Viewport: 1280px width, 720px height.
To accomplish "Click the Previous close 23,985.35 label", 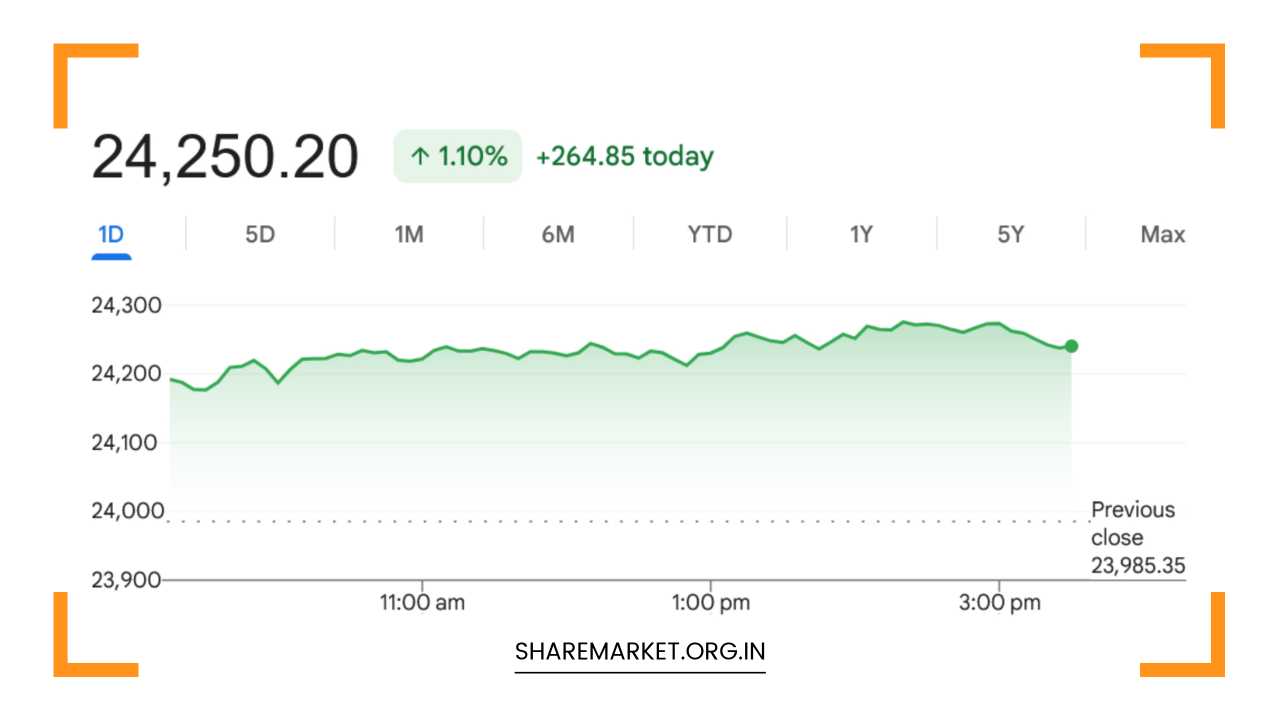I will coord(1138,538).
